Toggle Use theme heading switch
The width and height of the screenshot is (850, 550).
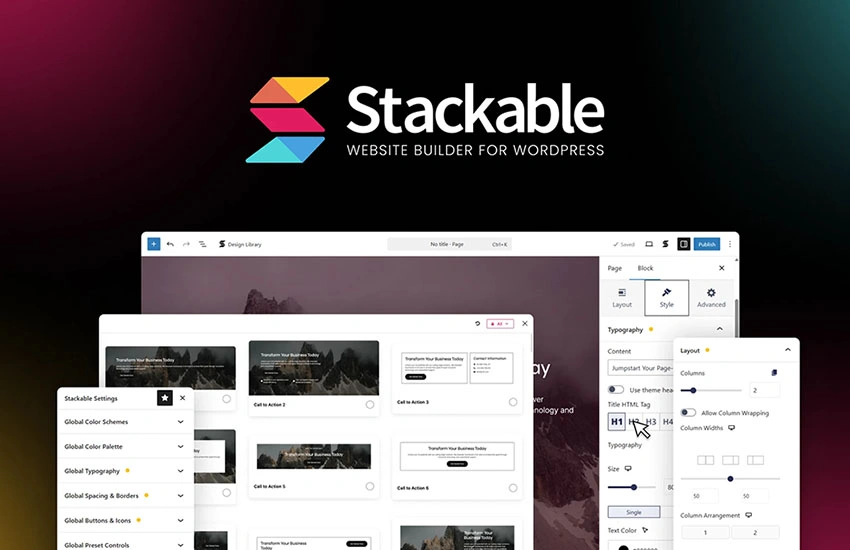pyautogui.click(x=616, y=390)
